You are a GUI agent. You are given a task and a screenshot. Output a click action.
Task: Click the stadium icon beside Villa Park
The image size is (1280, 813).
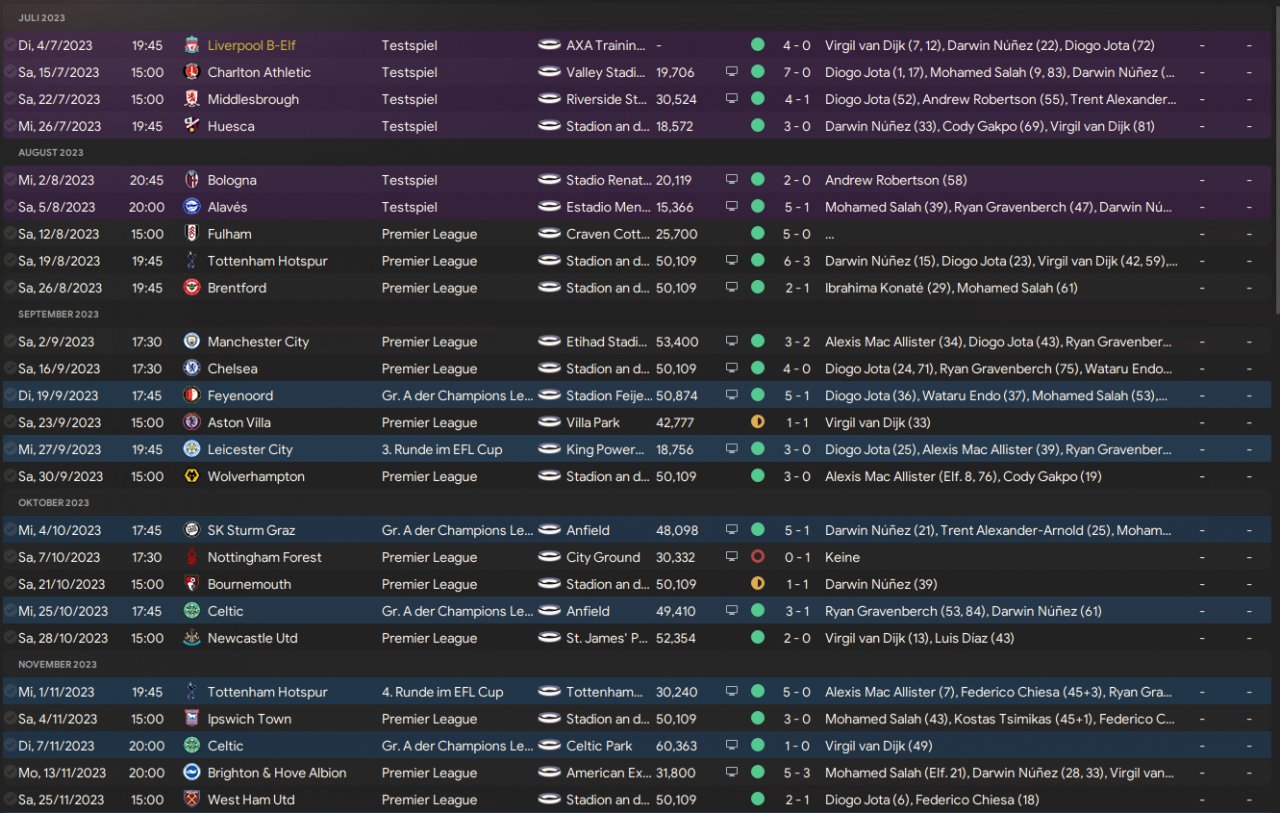(x=549, y=423)
